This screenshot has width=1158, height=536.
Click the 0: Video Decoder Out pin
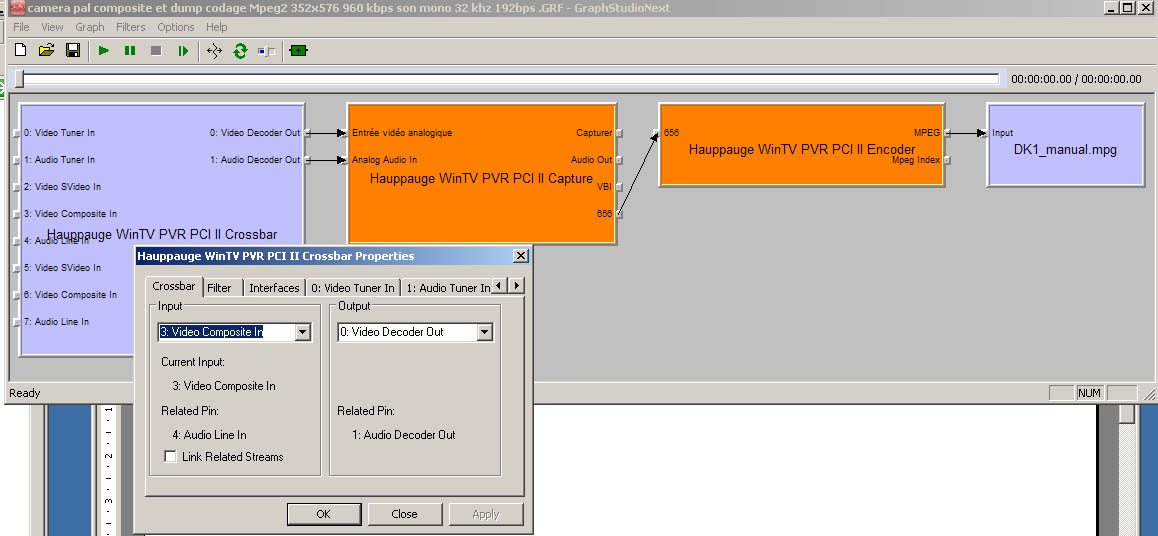(x=308, y=133)
